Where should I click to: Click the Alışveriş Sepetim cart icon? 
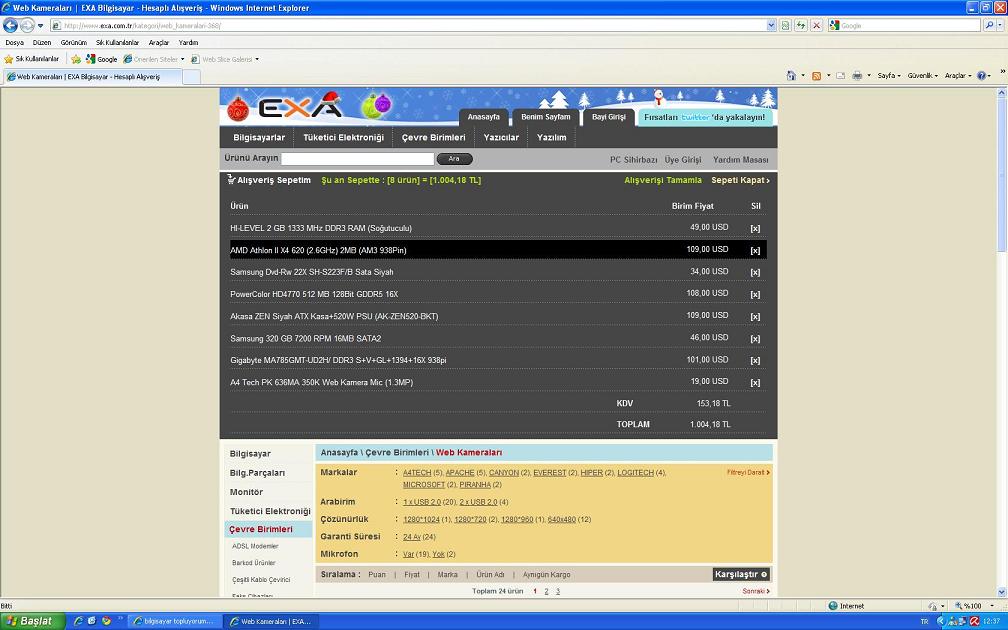[231, 179]
